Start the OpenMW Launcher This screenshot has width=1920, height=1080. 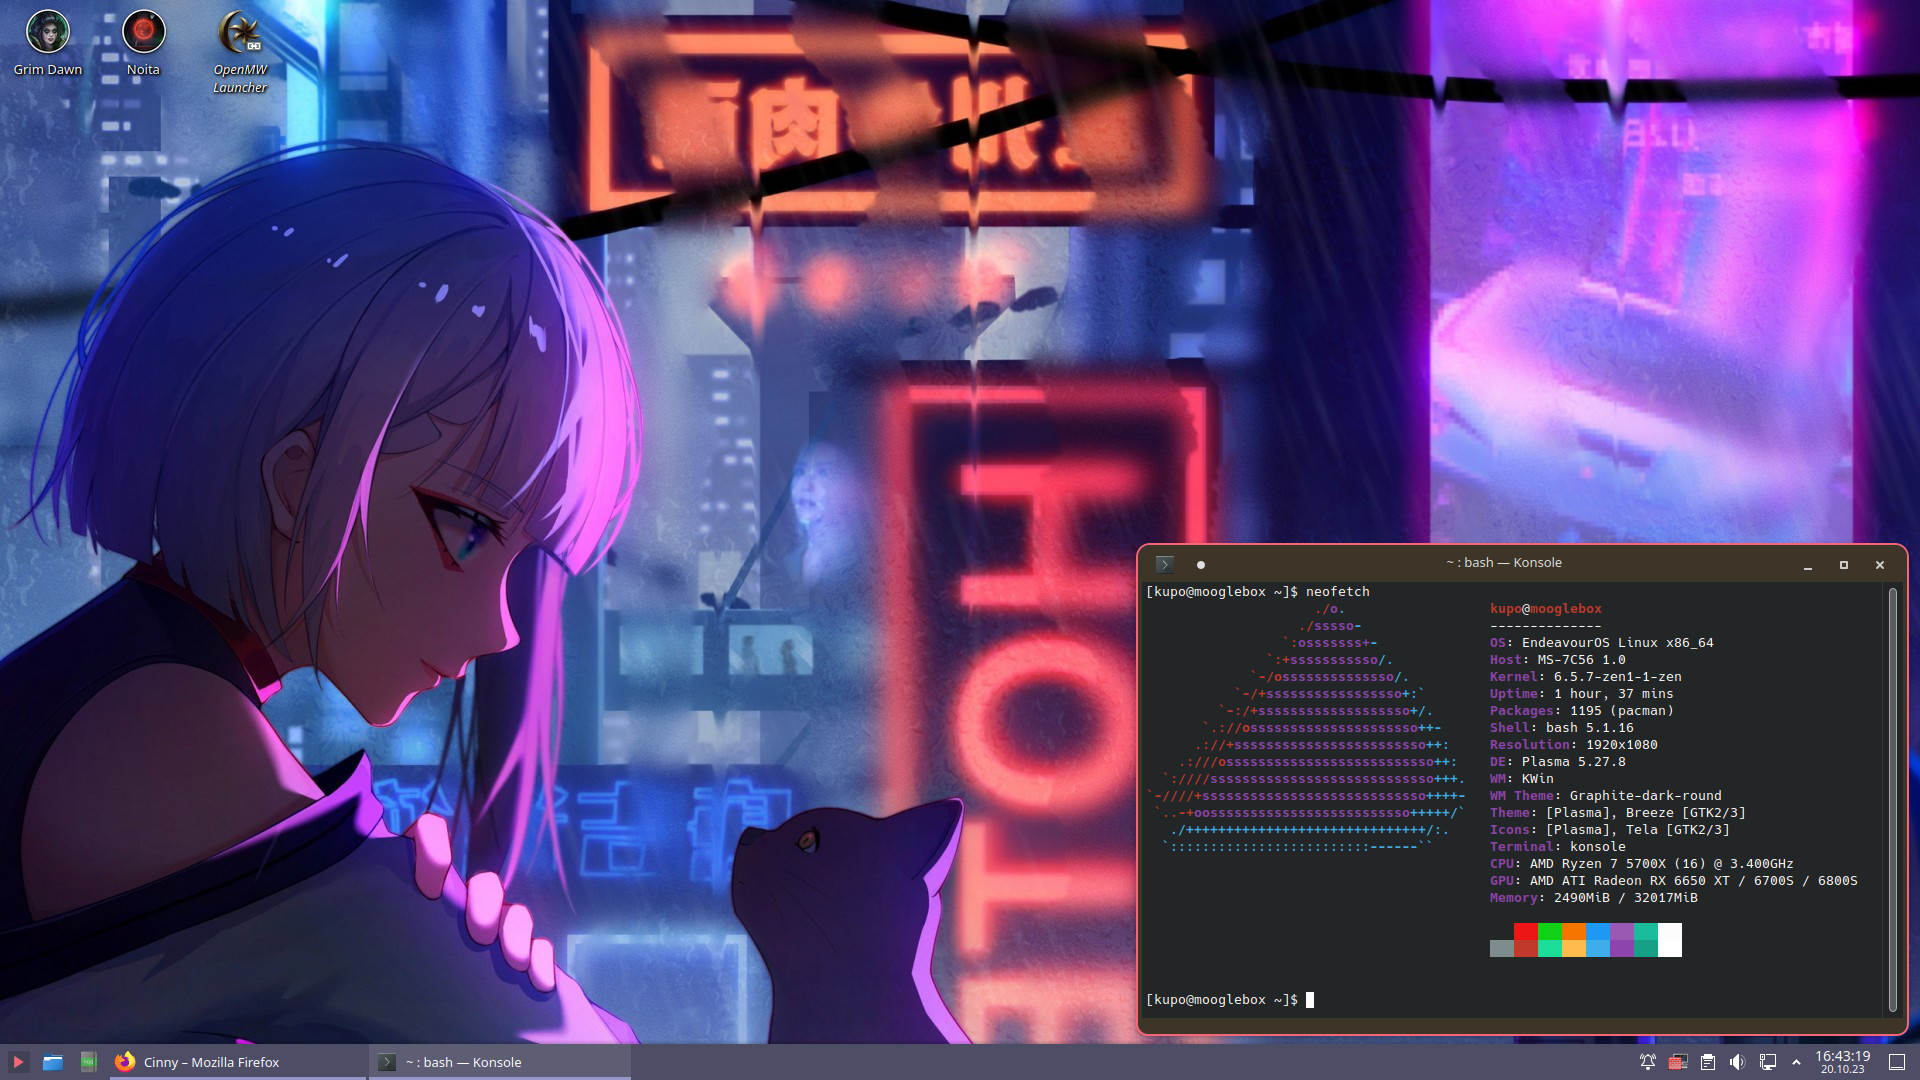(x=238, y=30)
